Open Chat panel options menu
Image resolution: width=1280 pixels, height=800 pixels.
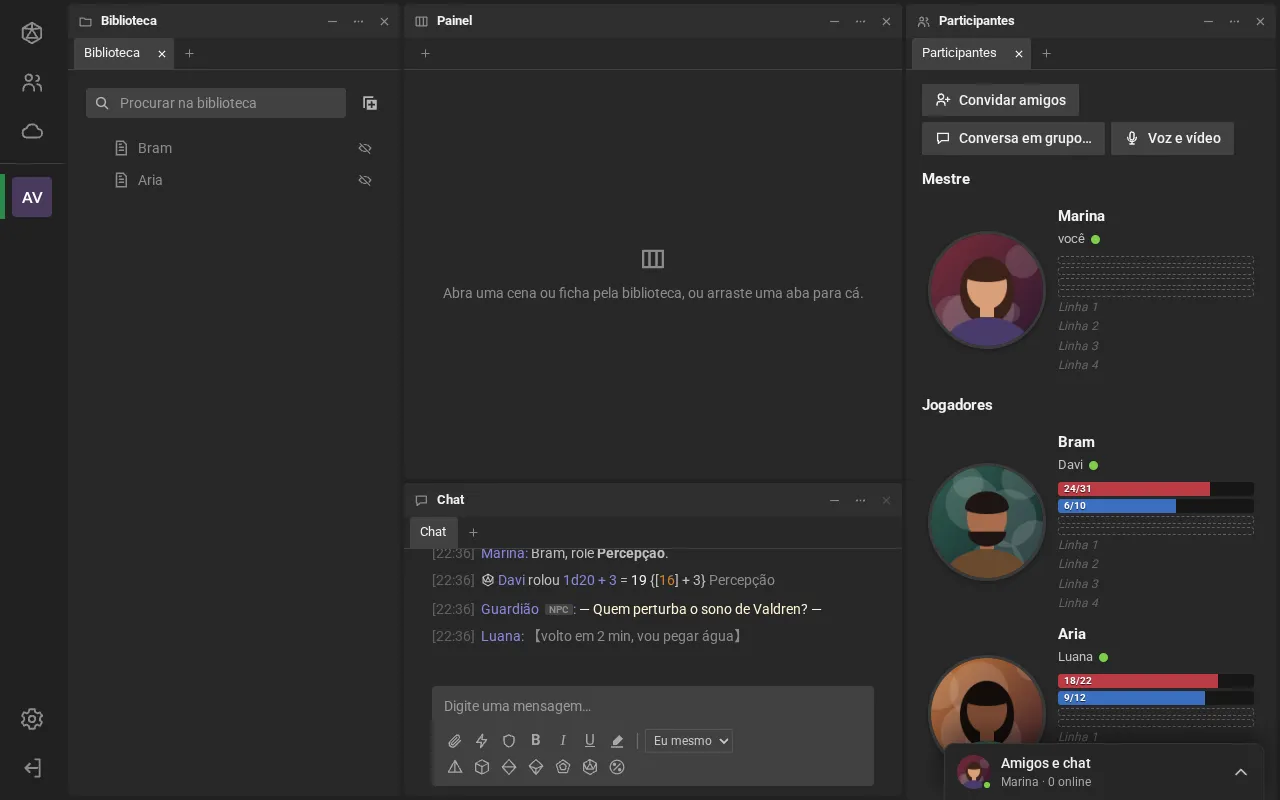pos(860,500)
